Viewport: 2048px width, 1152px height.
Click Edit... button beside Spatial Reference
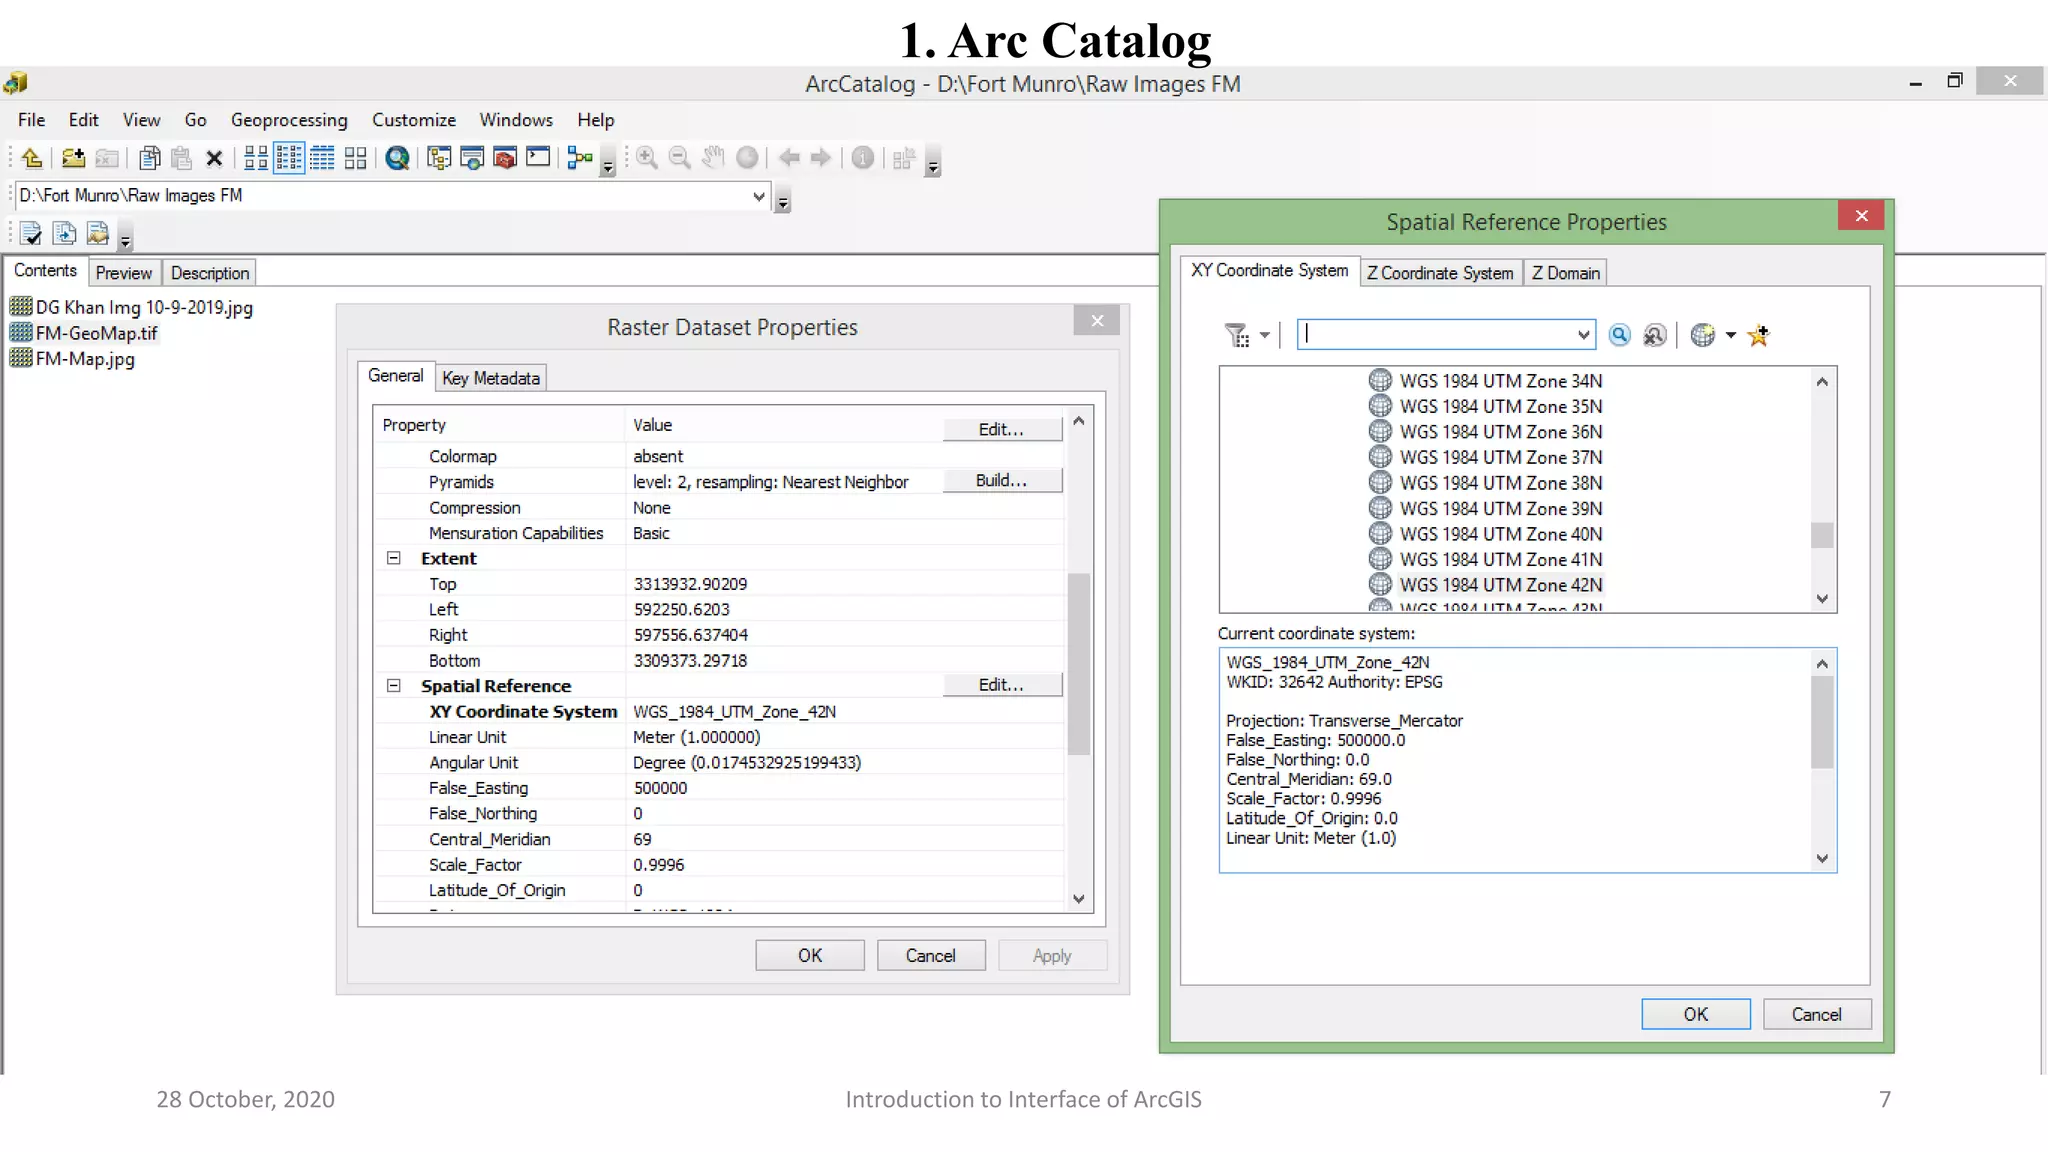pyautogui.click(x=1002, y=685)
